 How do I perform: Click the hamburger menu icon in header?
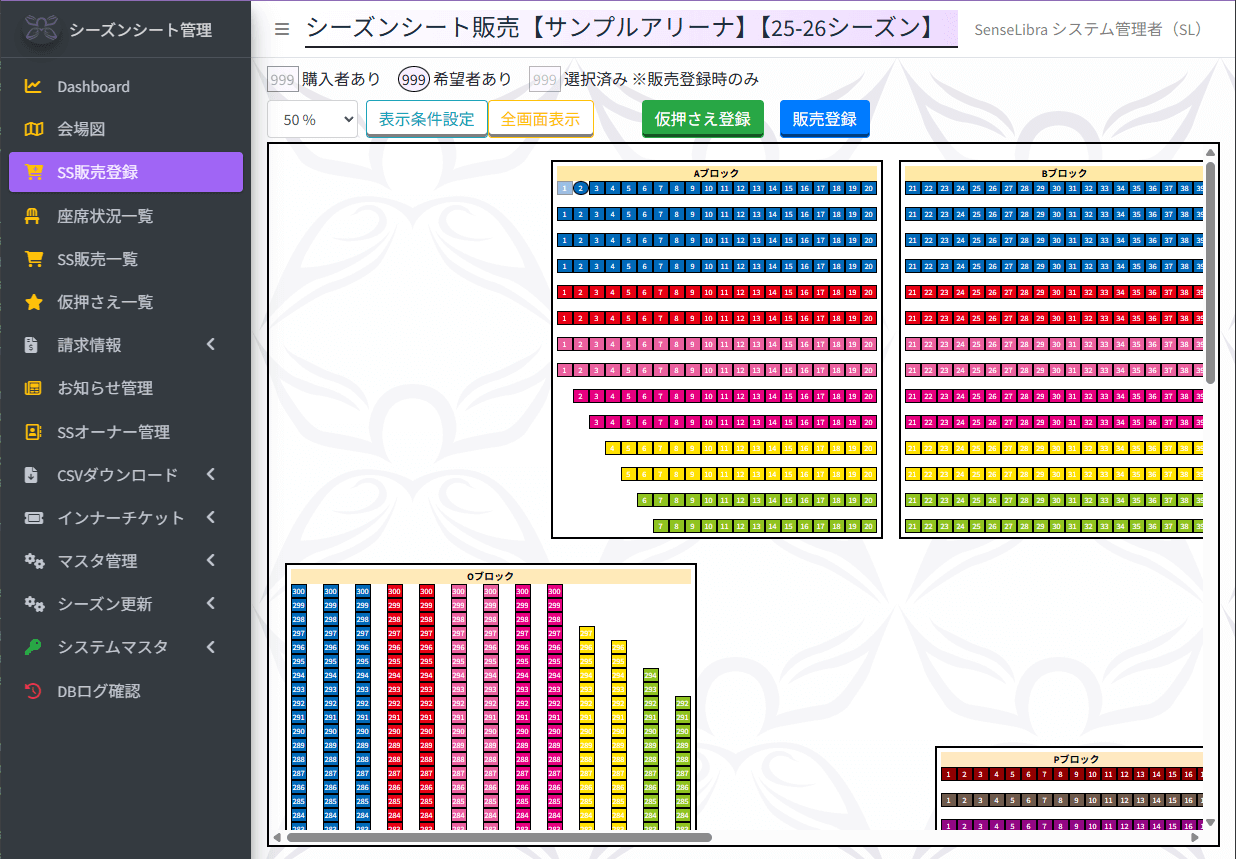282,29
